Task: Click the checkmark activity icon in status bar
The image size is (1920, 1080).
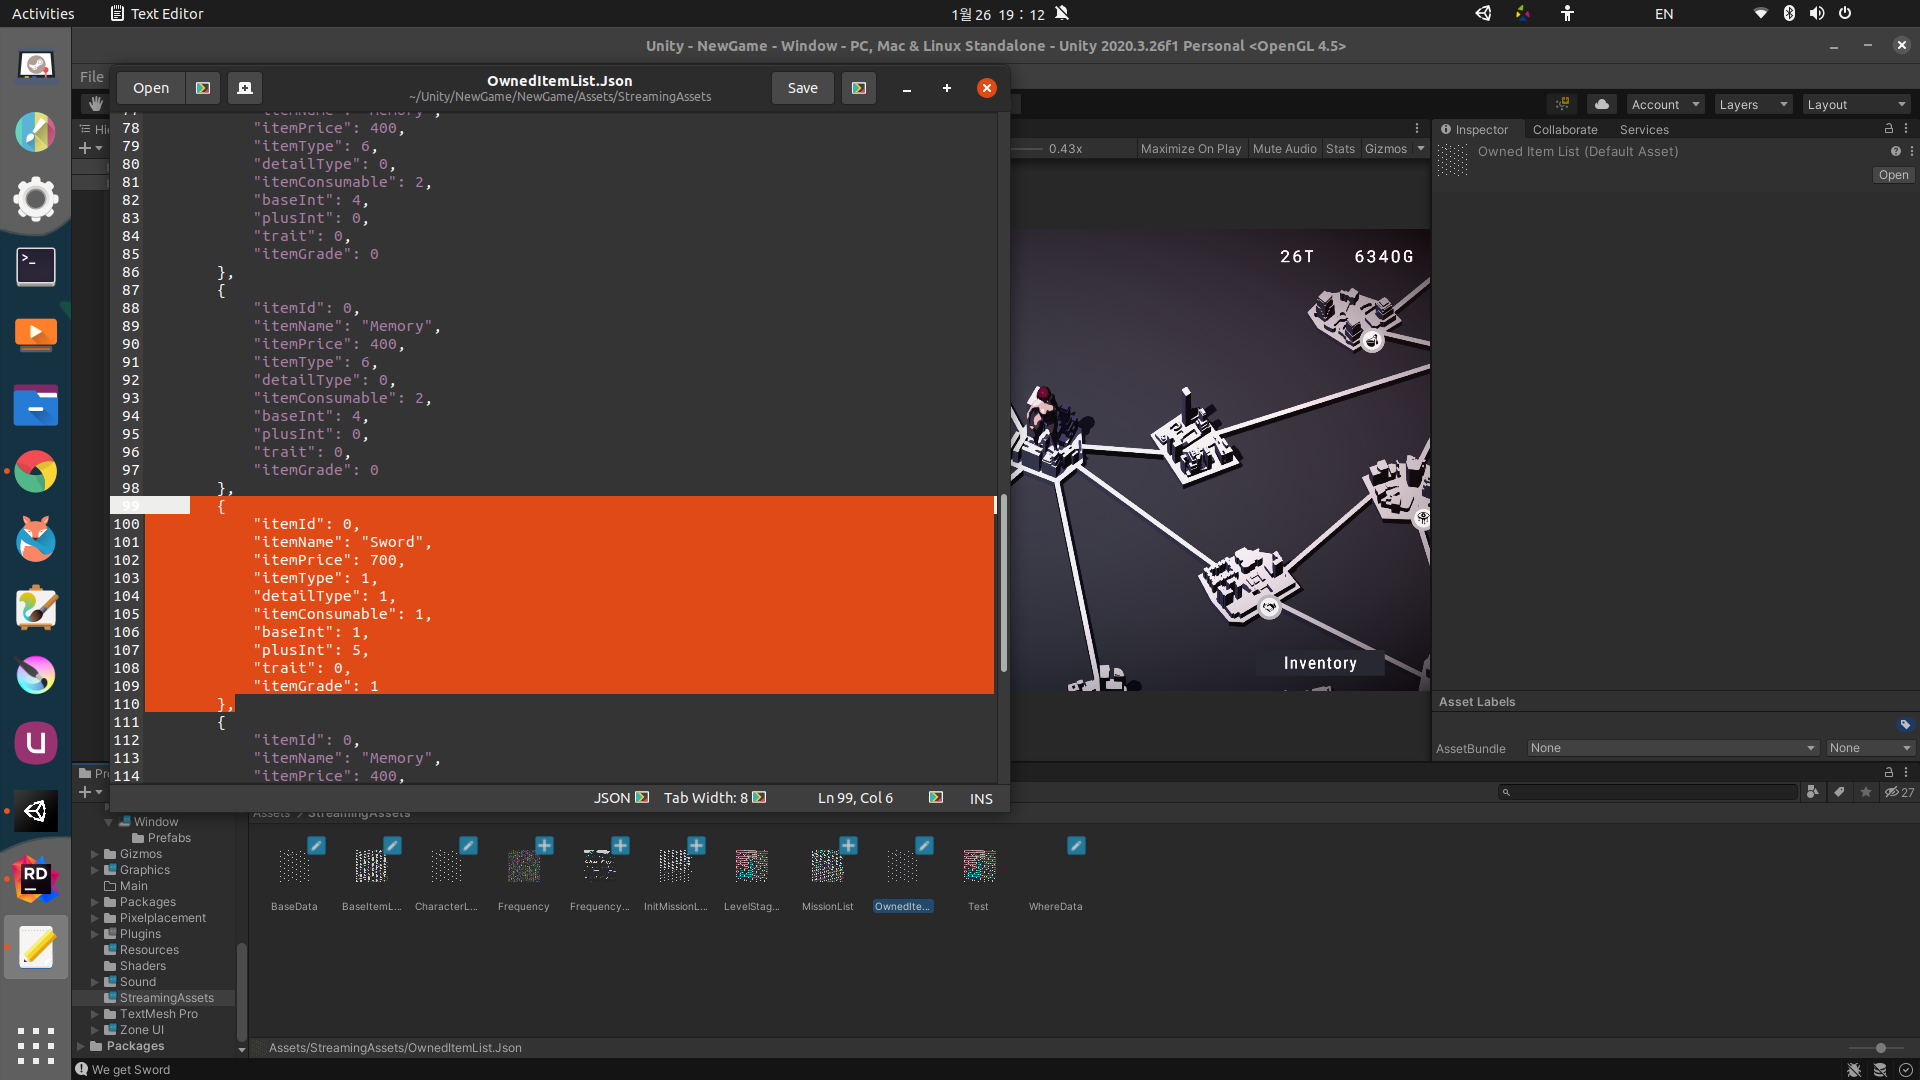Action: (1906, 1070)
